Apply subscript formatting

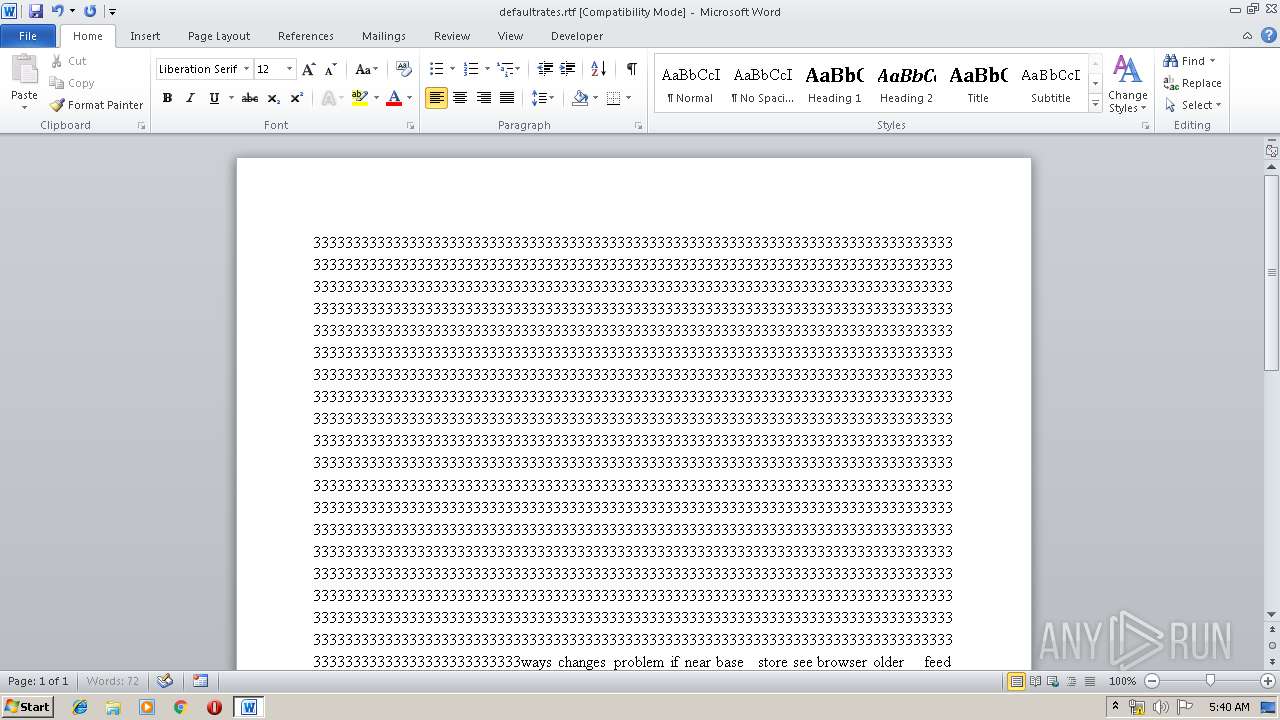point(273,98)
